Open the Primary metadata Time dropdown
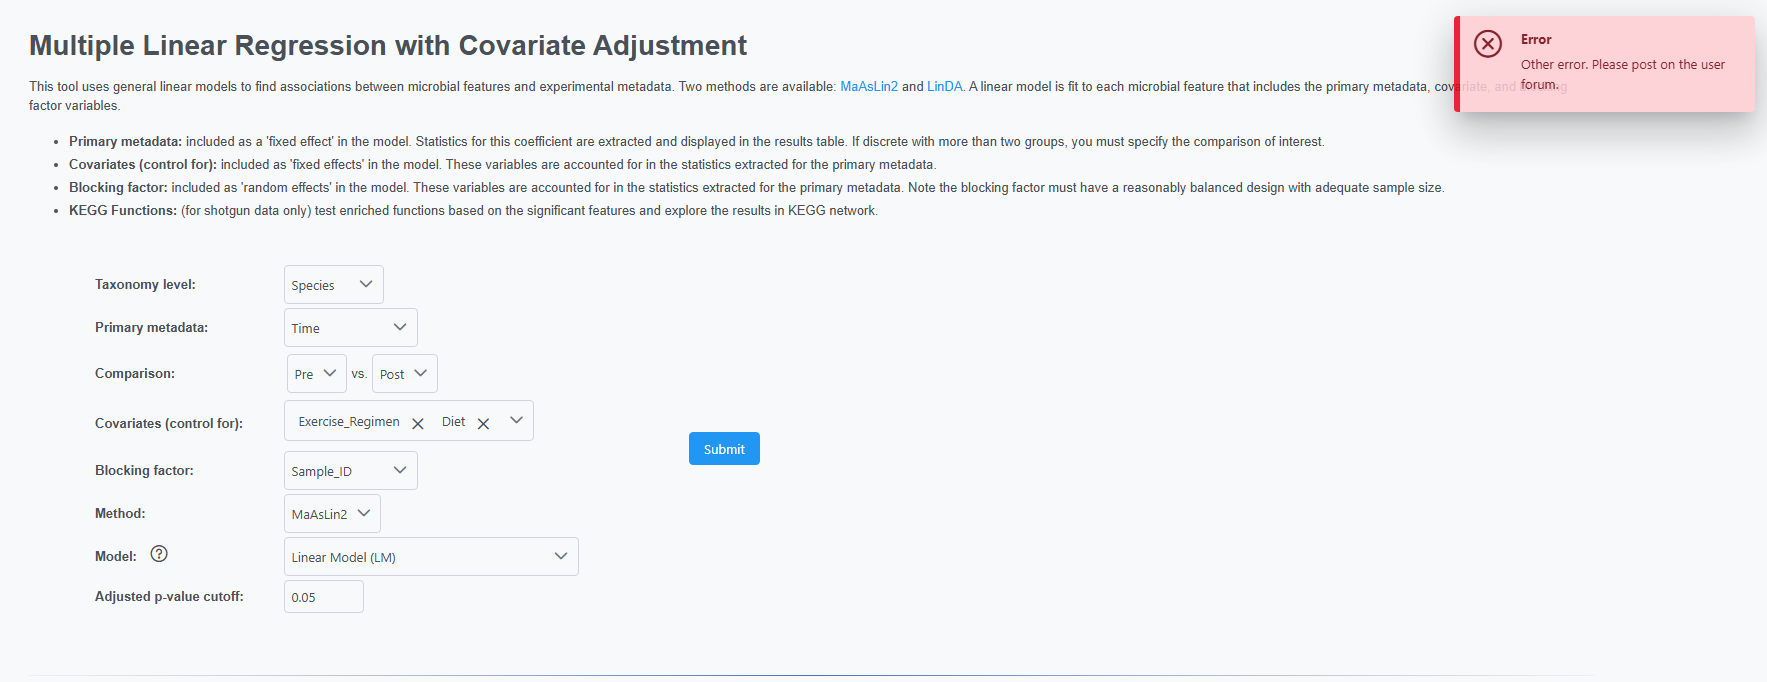Image resolution: width=1767 pixels, height=682 pixels. 351,328
